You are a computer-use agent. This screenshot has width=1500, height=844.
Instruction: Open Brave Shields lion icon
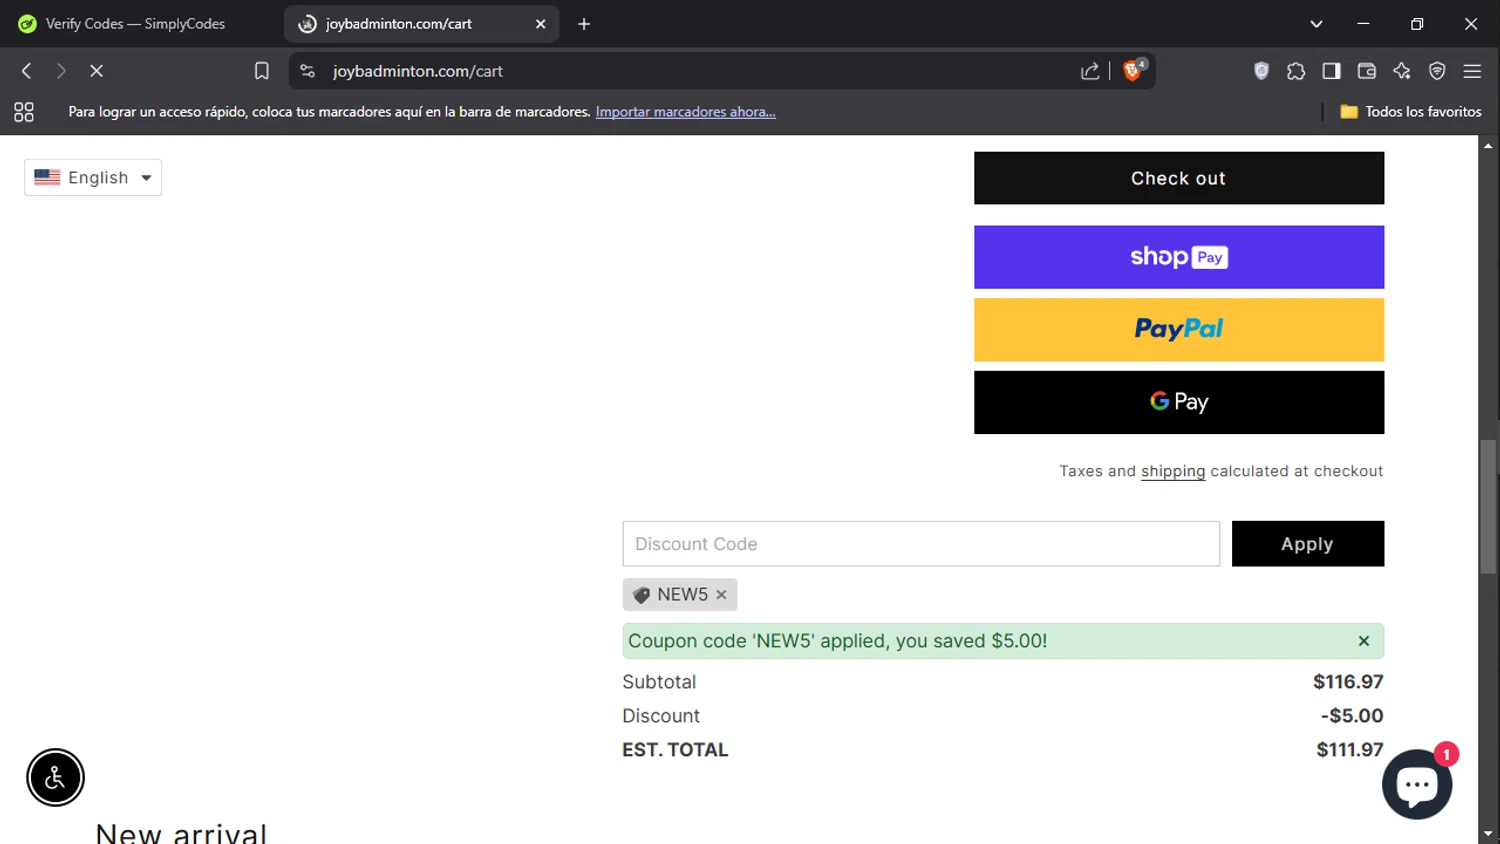[1134, 70]
